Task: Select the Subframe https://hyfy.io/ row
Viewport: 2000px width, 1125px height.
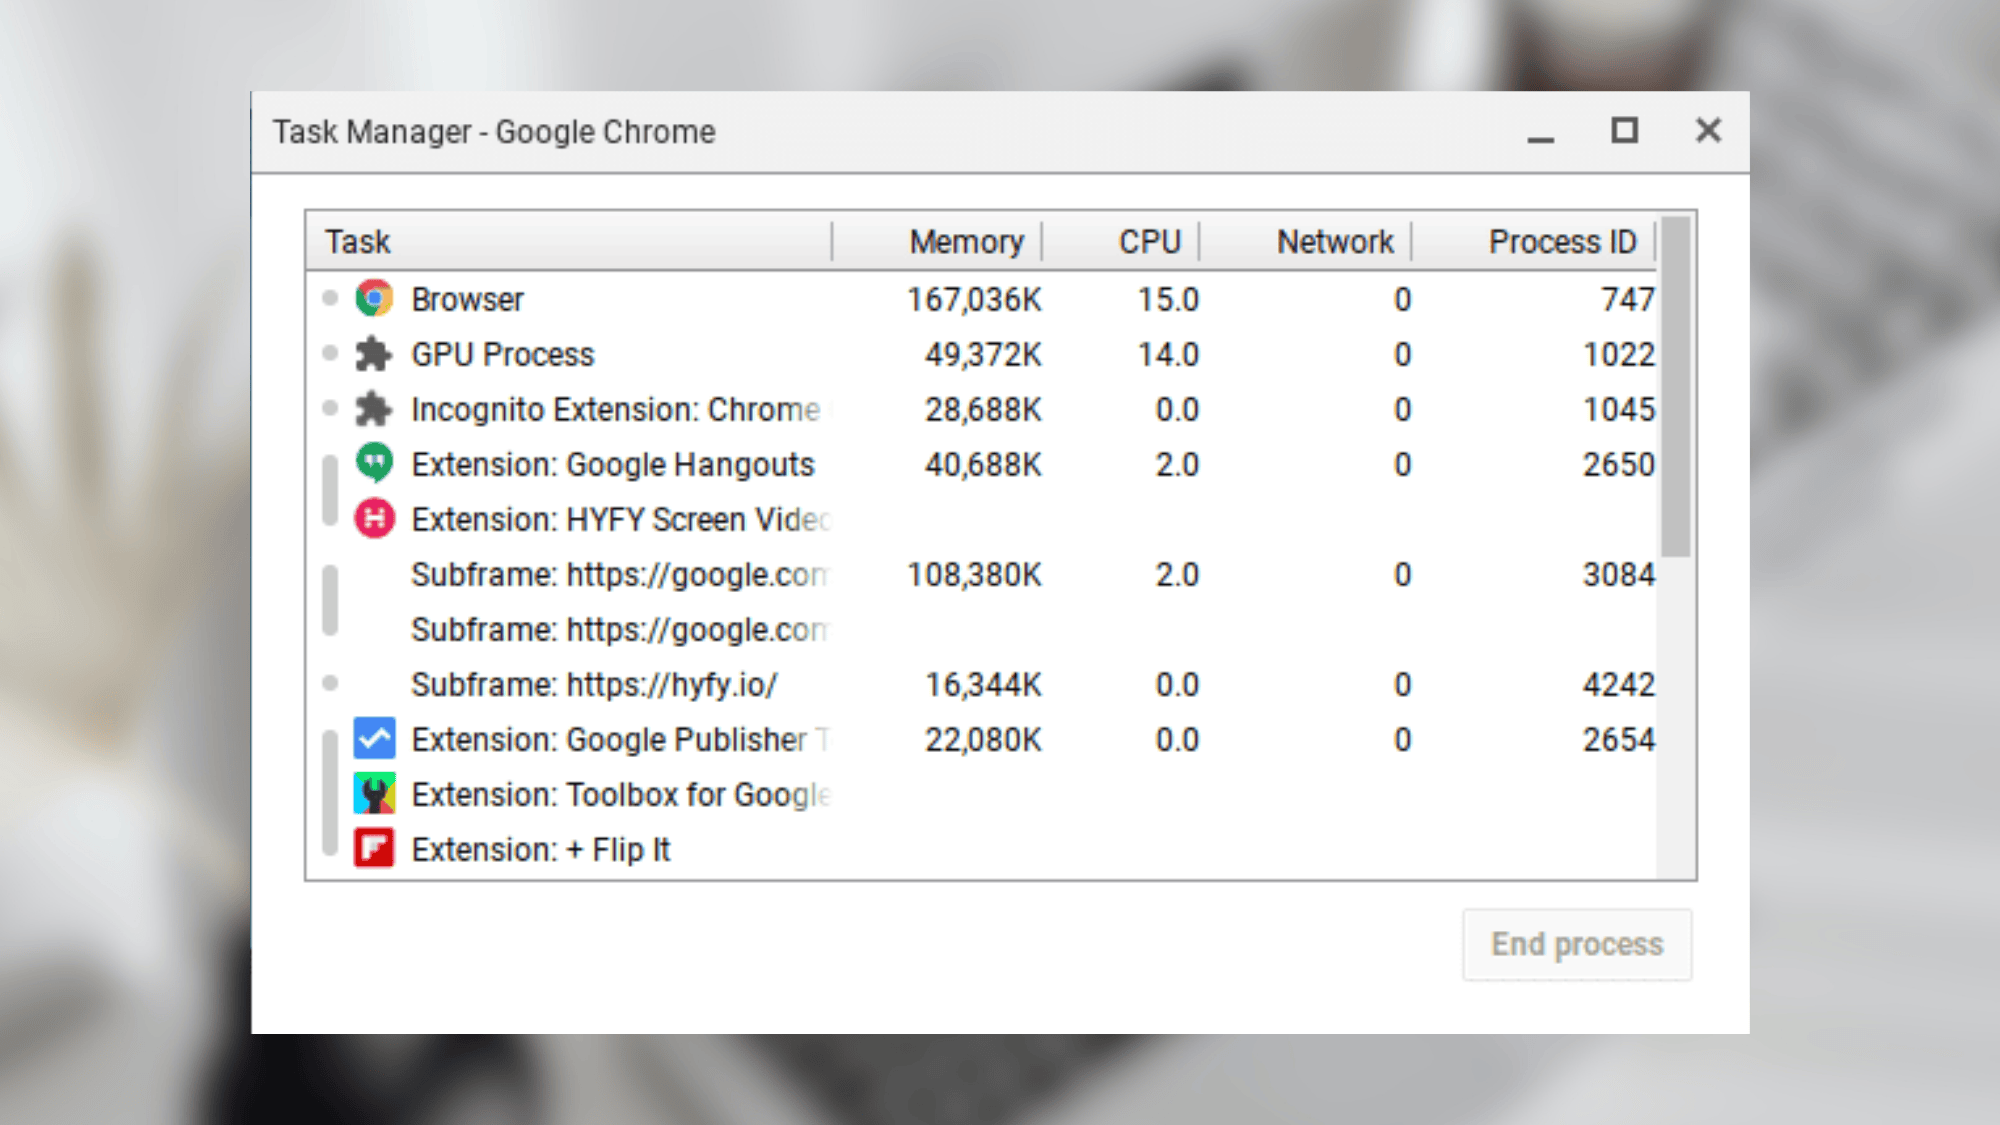Action: click(700, 684)
